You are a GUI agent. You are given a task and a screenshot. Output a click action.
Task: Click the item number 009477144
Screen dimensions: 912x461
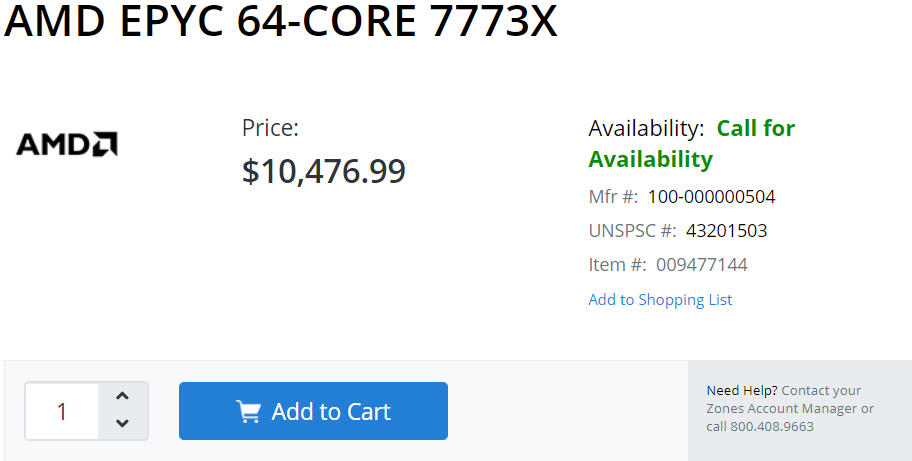(701, 265)
